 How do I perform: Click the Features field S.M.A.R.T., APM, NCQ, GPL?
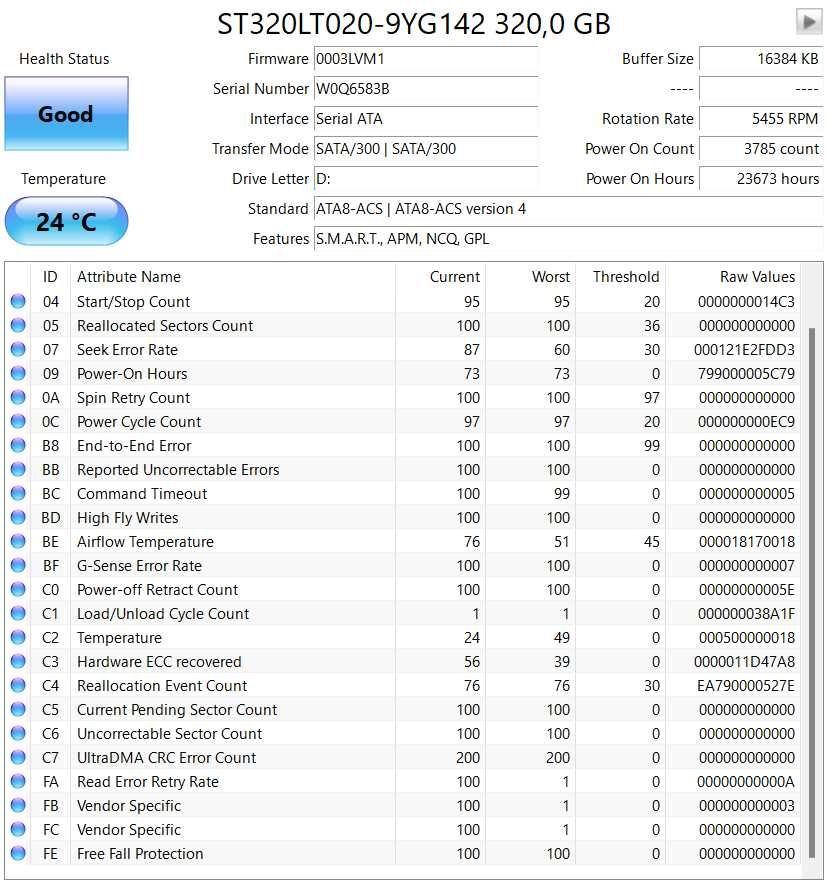point(568,239)
